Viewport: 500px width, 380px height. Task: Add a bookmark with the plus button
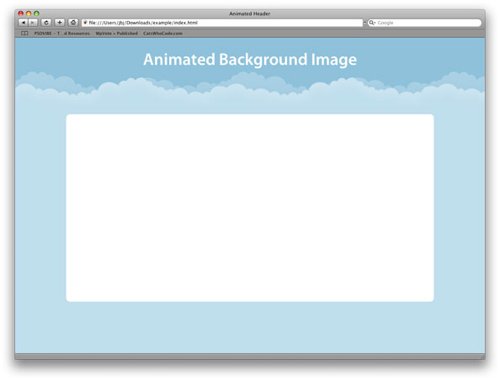(x=59, y=22)
